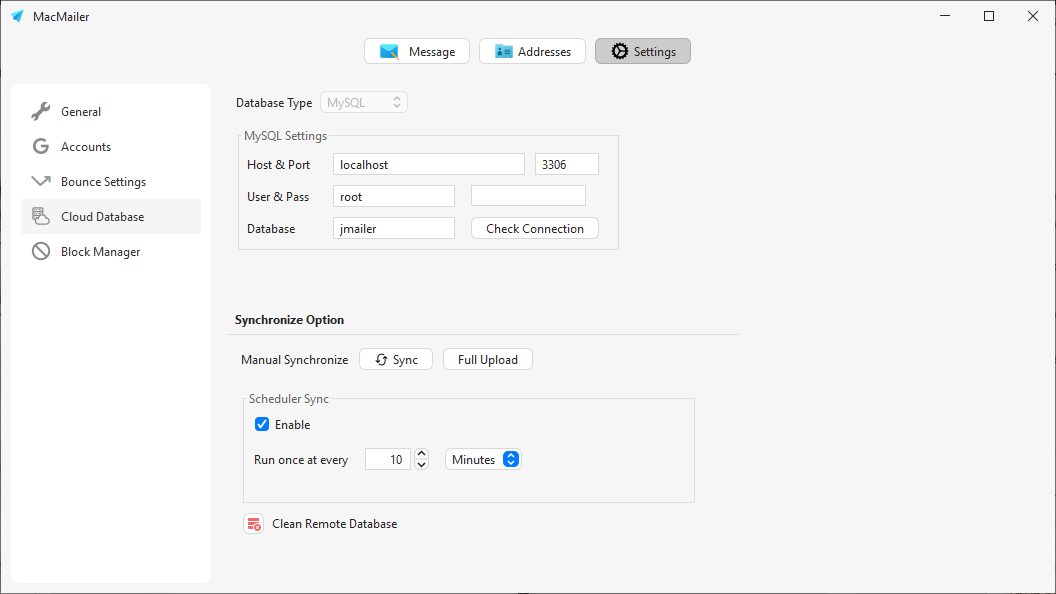Click the Accounts Google icon
Viewport: 1056px width, 594px height.
(x=41, y=147)
